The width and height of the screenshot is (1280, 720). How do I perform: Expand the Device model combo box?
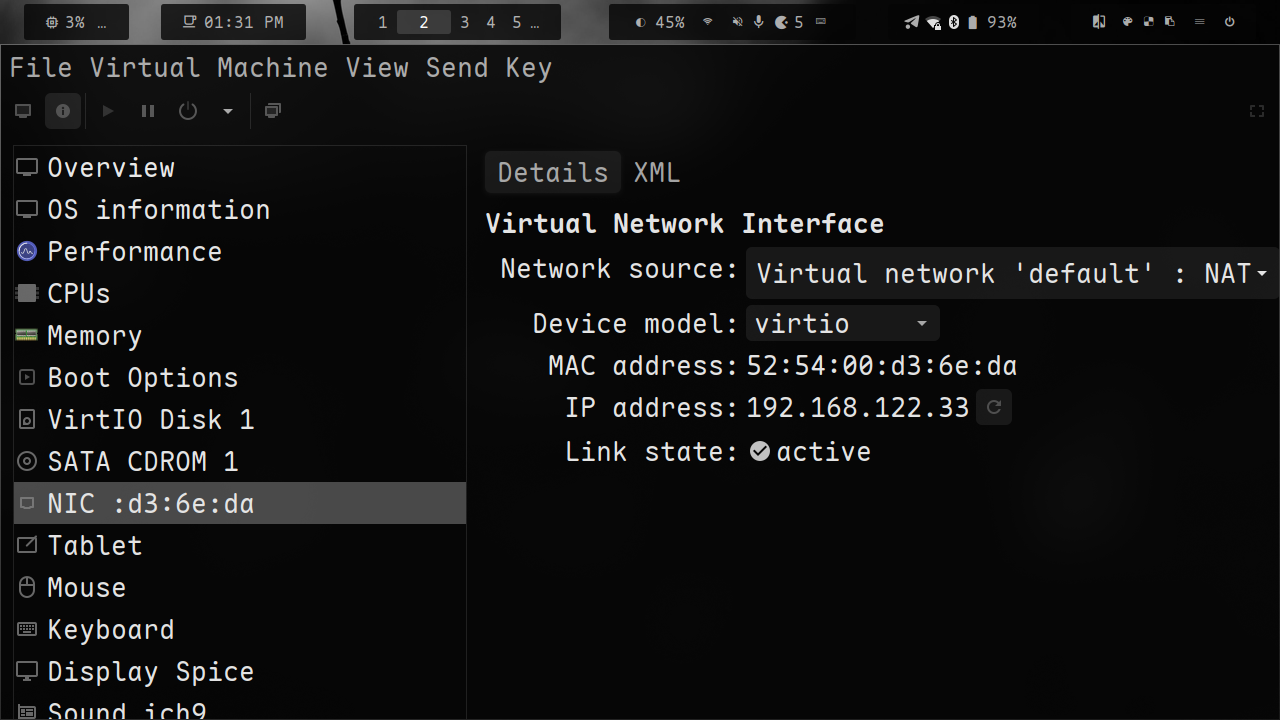(842, 324)
